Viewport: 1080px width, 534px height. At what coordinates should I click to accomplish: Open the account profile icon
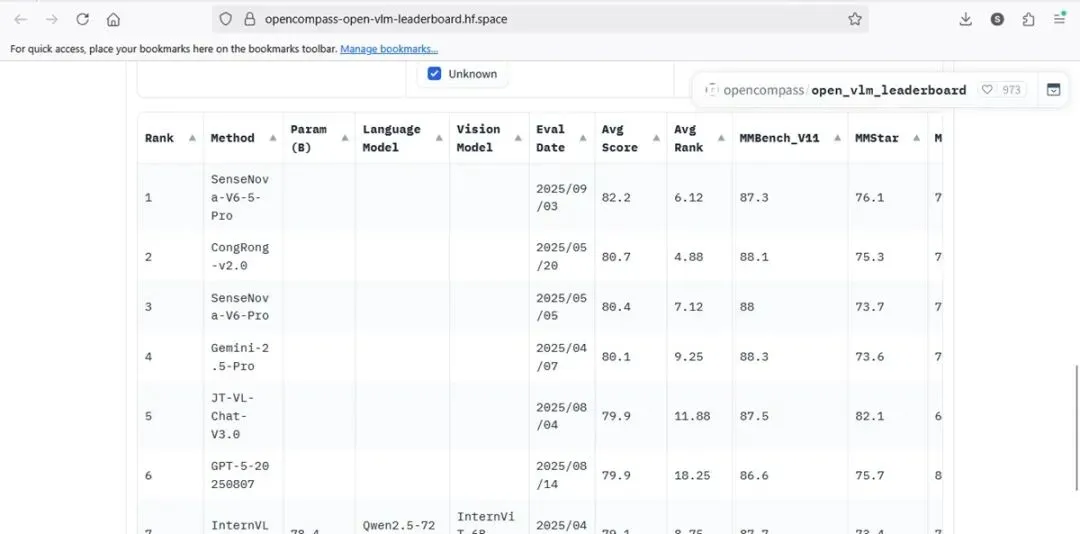(997, 19)
